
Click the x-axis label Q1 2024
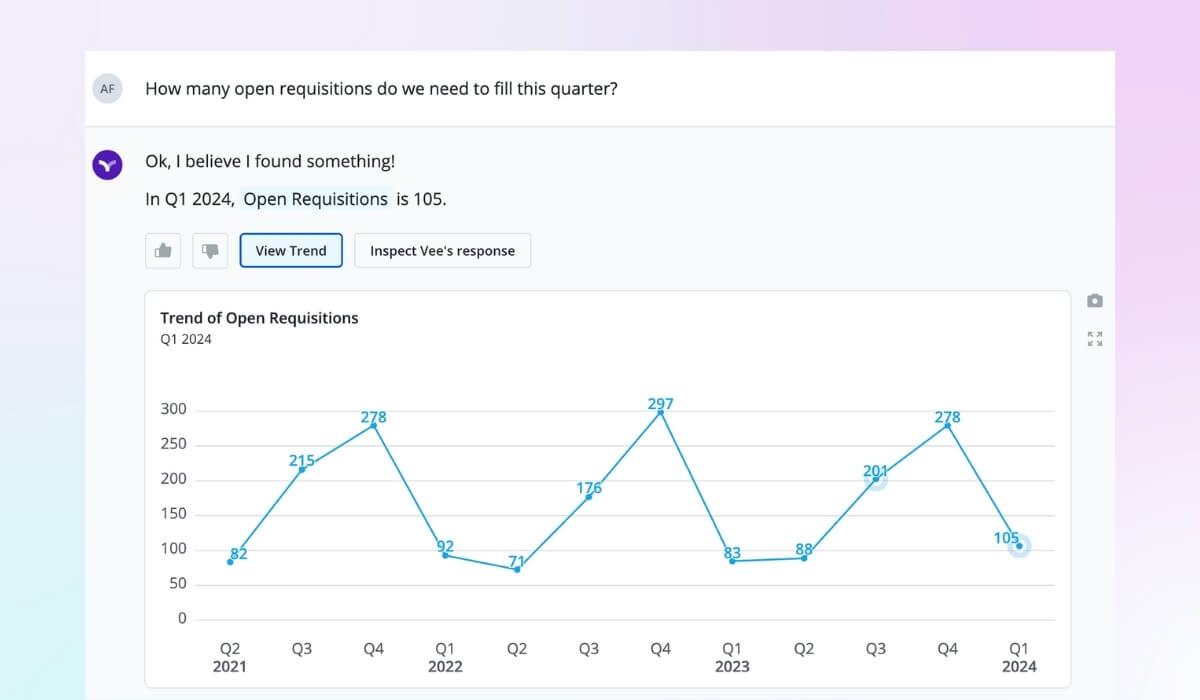1019,657
